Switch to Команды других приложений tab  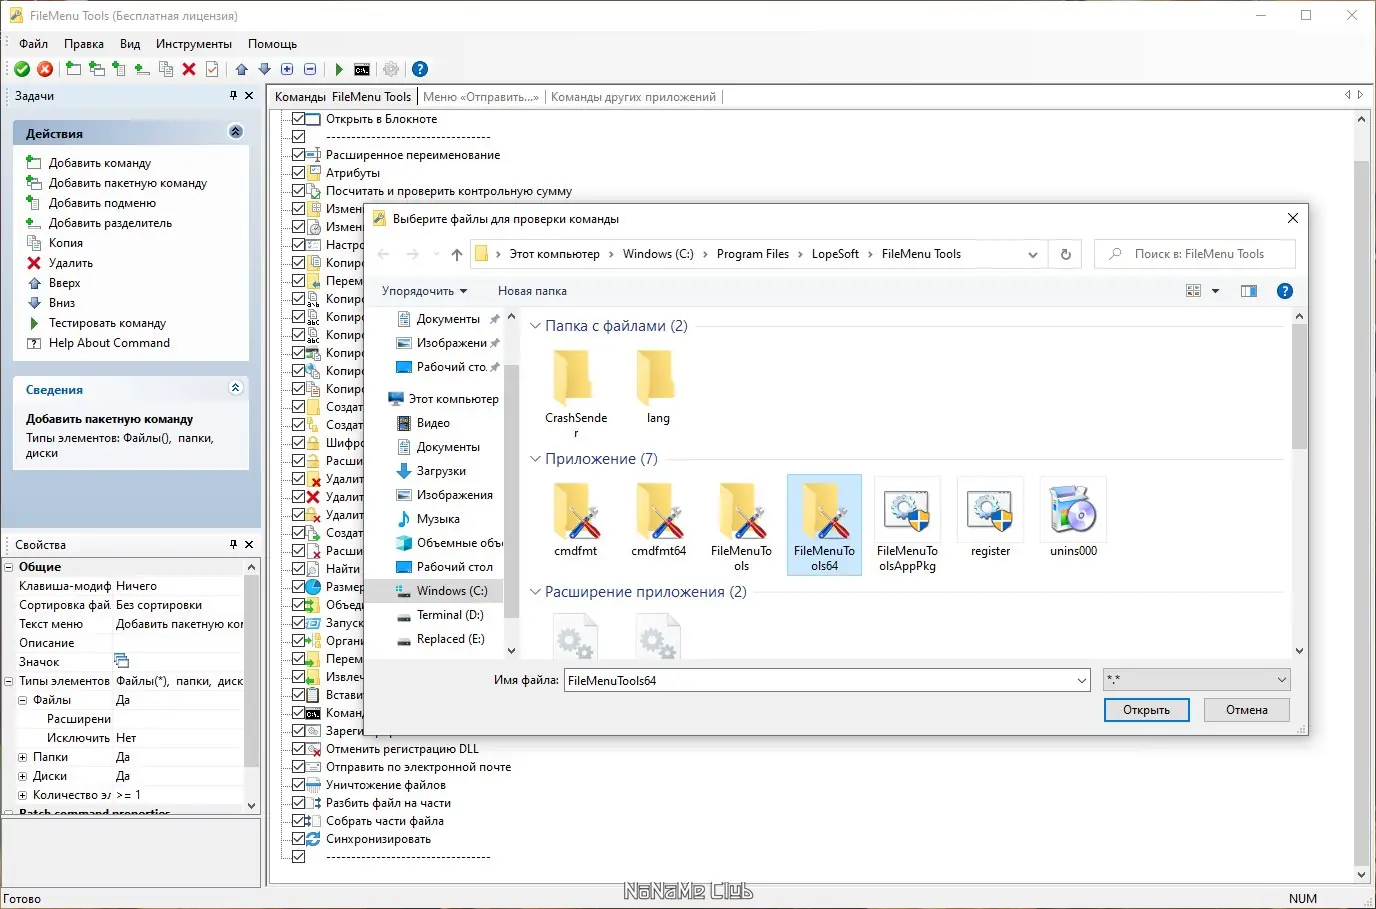point(633,97)
